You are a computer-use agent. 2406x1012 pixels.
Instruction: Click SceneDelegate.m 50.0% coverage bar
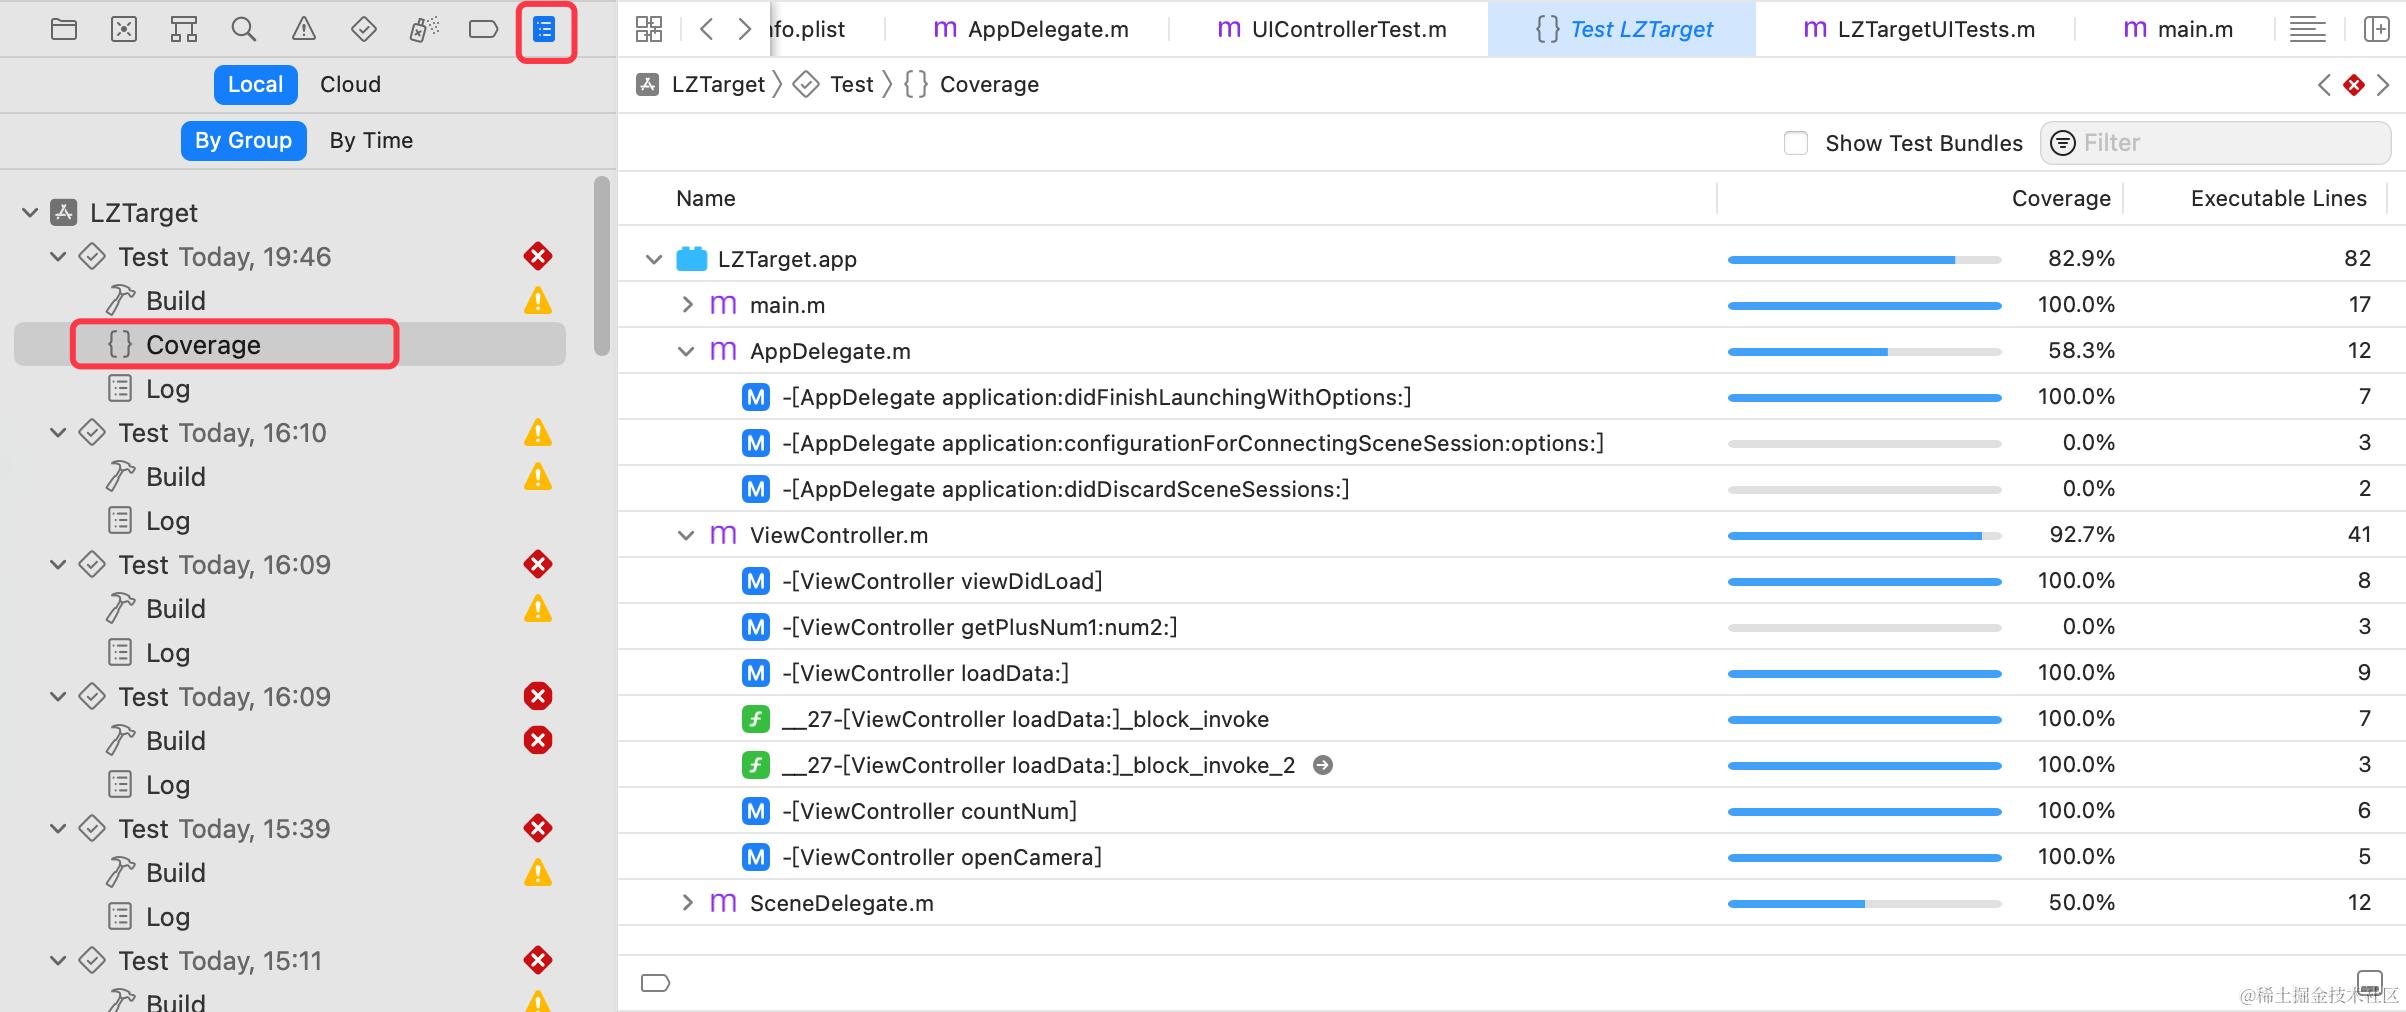click(x=1864, y=904)
